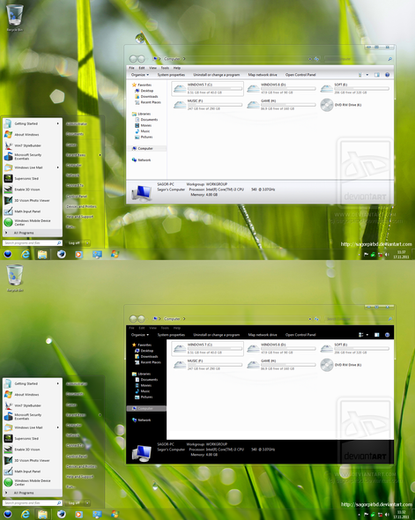Launch Internet Explorer from lower desktop taskbar

tap(25, 514)
